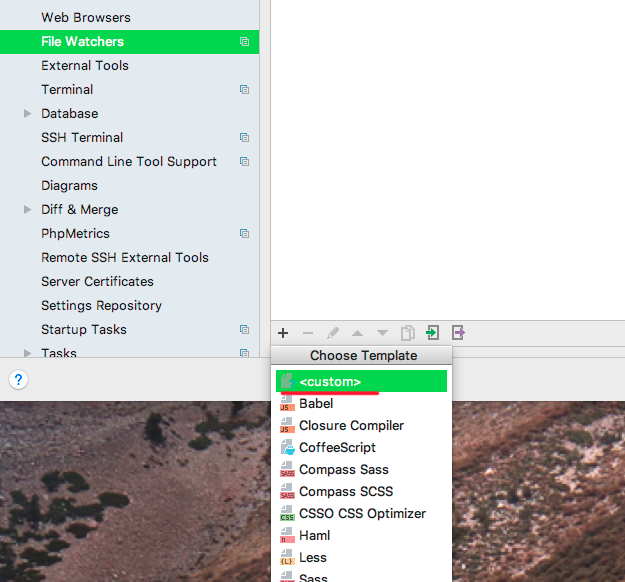Click the move down arrow icon
This screenshot has width=625, height=582.
click(x=382, y=333)
